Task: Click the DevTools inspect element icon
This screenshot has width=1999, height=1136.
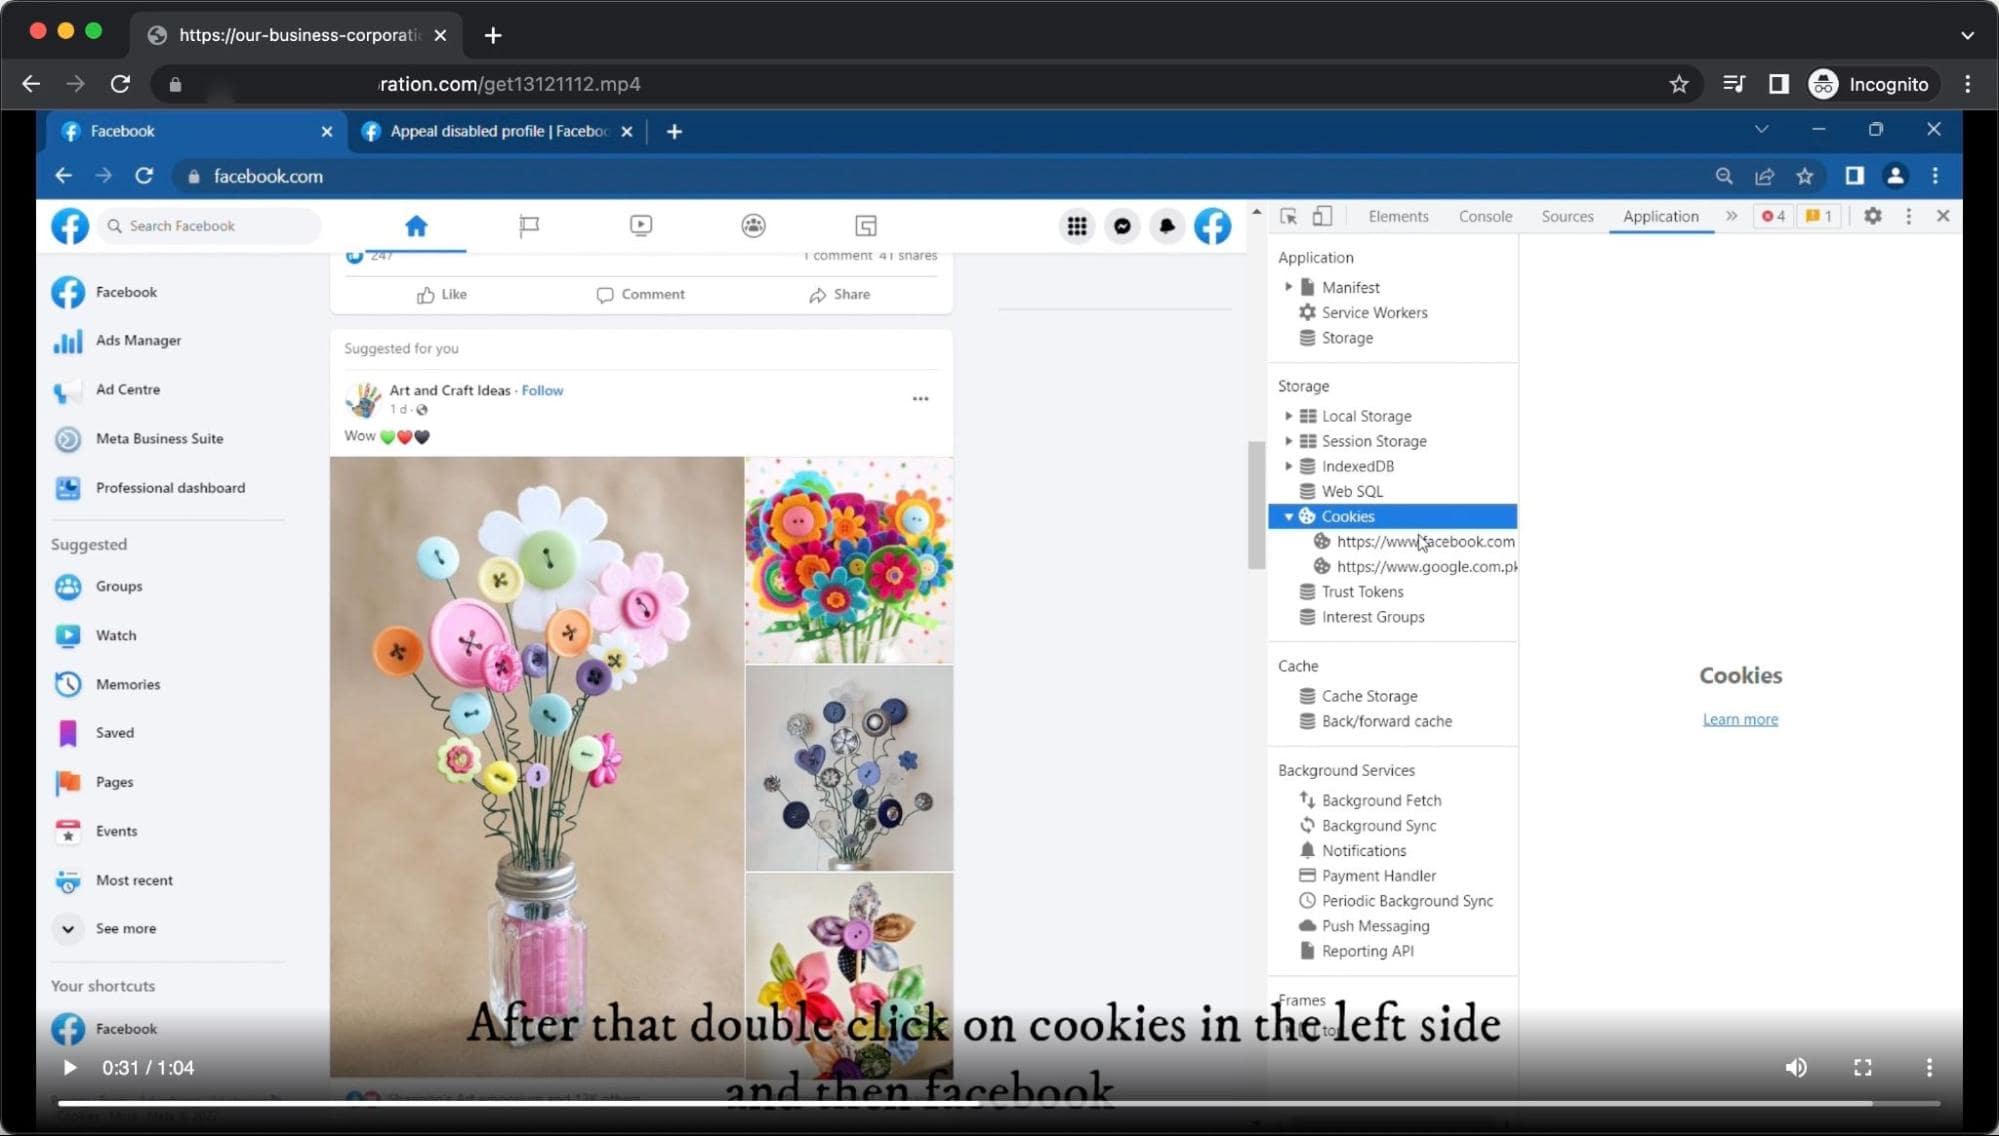Action: click(1289, 216)
